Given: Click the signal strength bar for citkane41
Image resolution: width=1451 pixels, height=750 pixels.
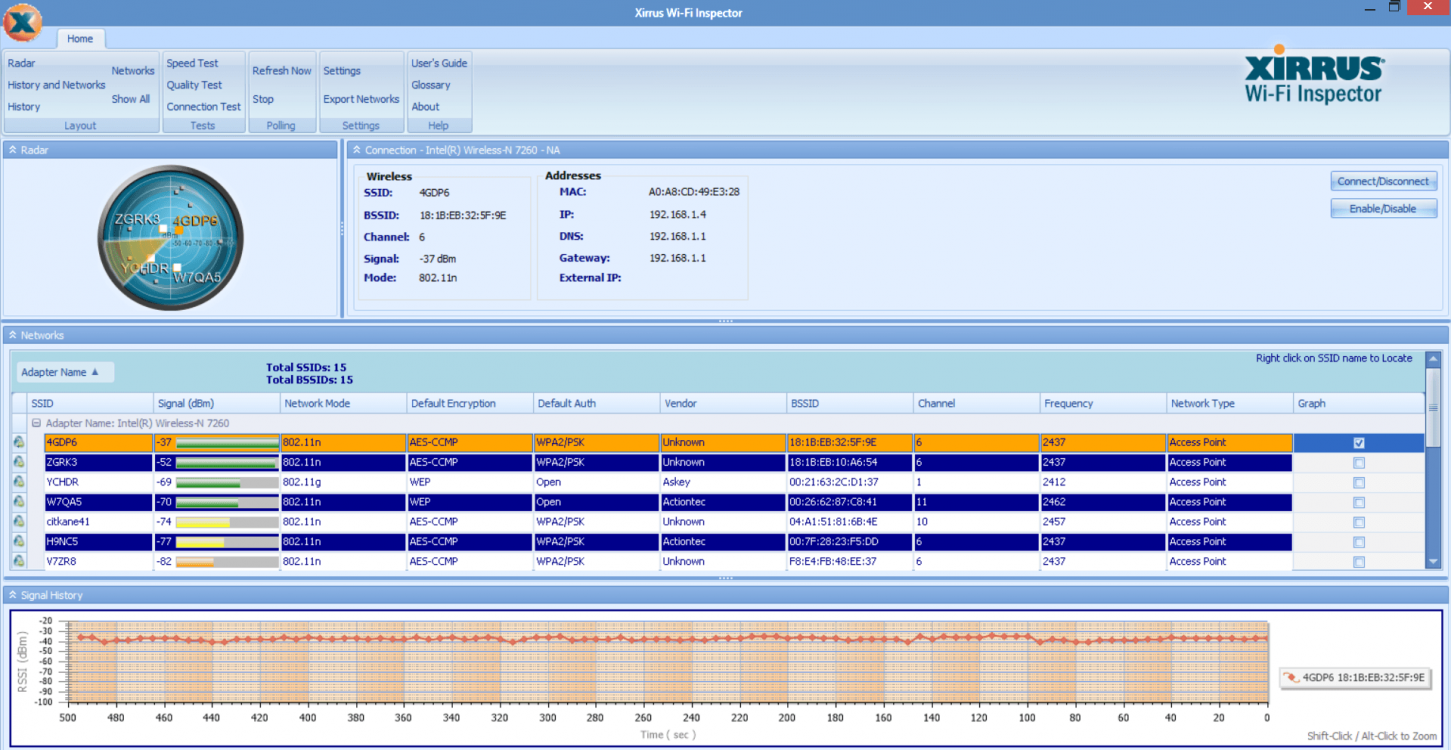Looking at the screenshot, I should pyautogui.click(x=227, y=522).
